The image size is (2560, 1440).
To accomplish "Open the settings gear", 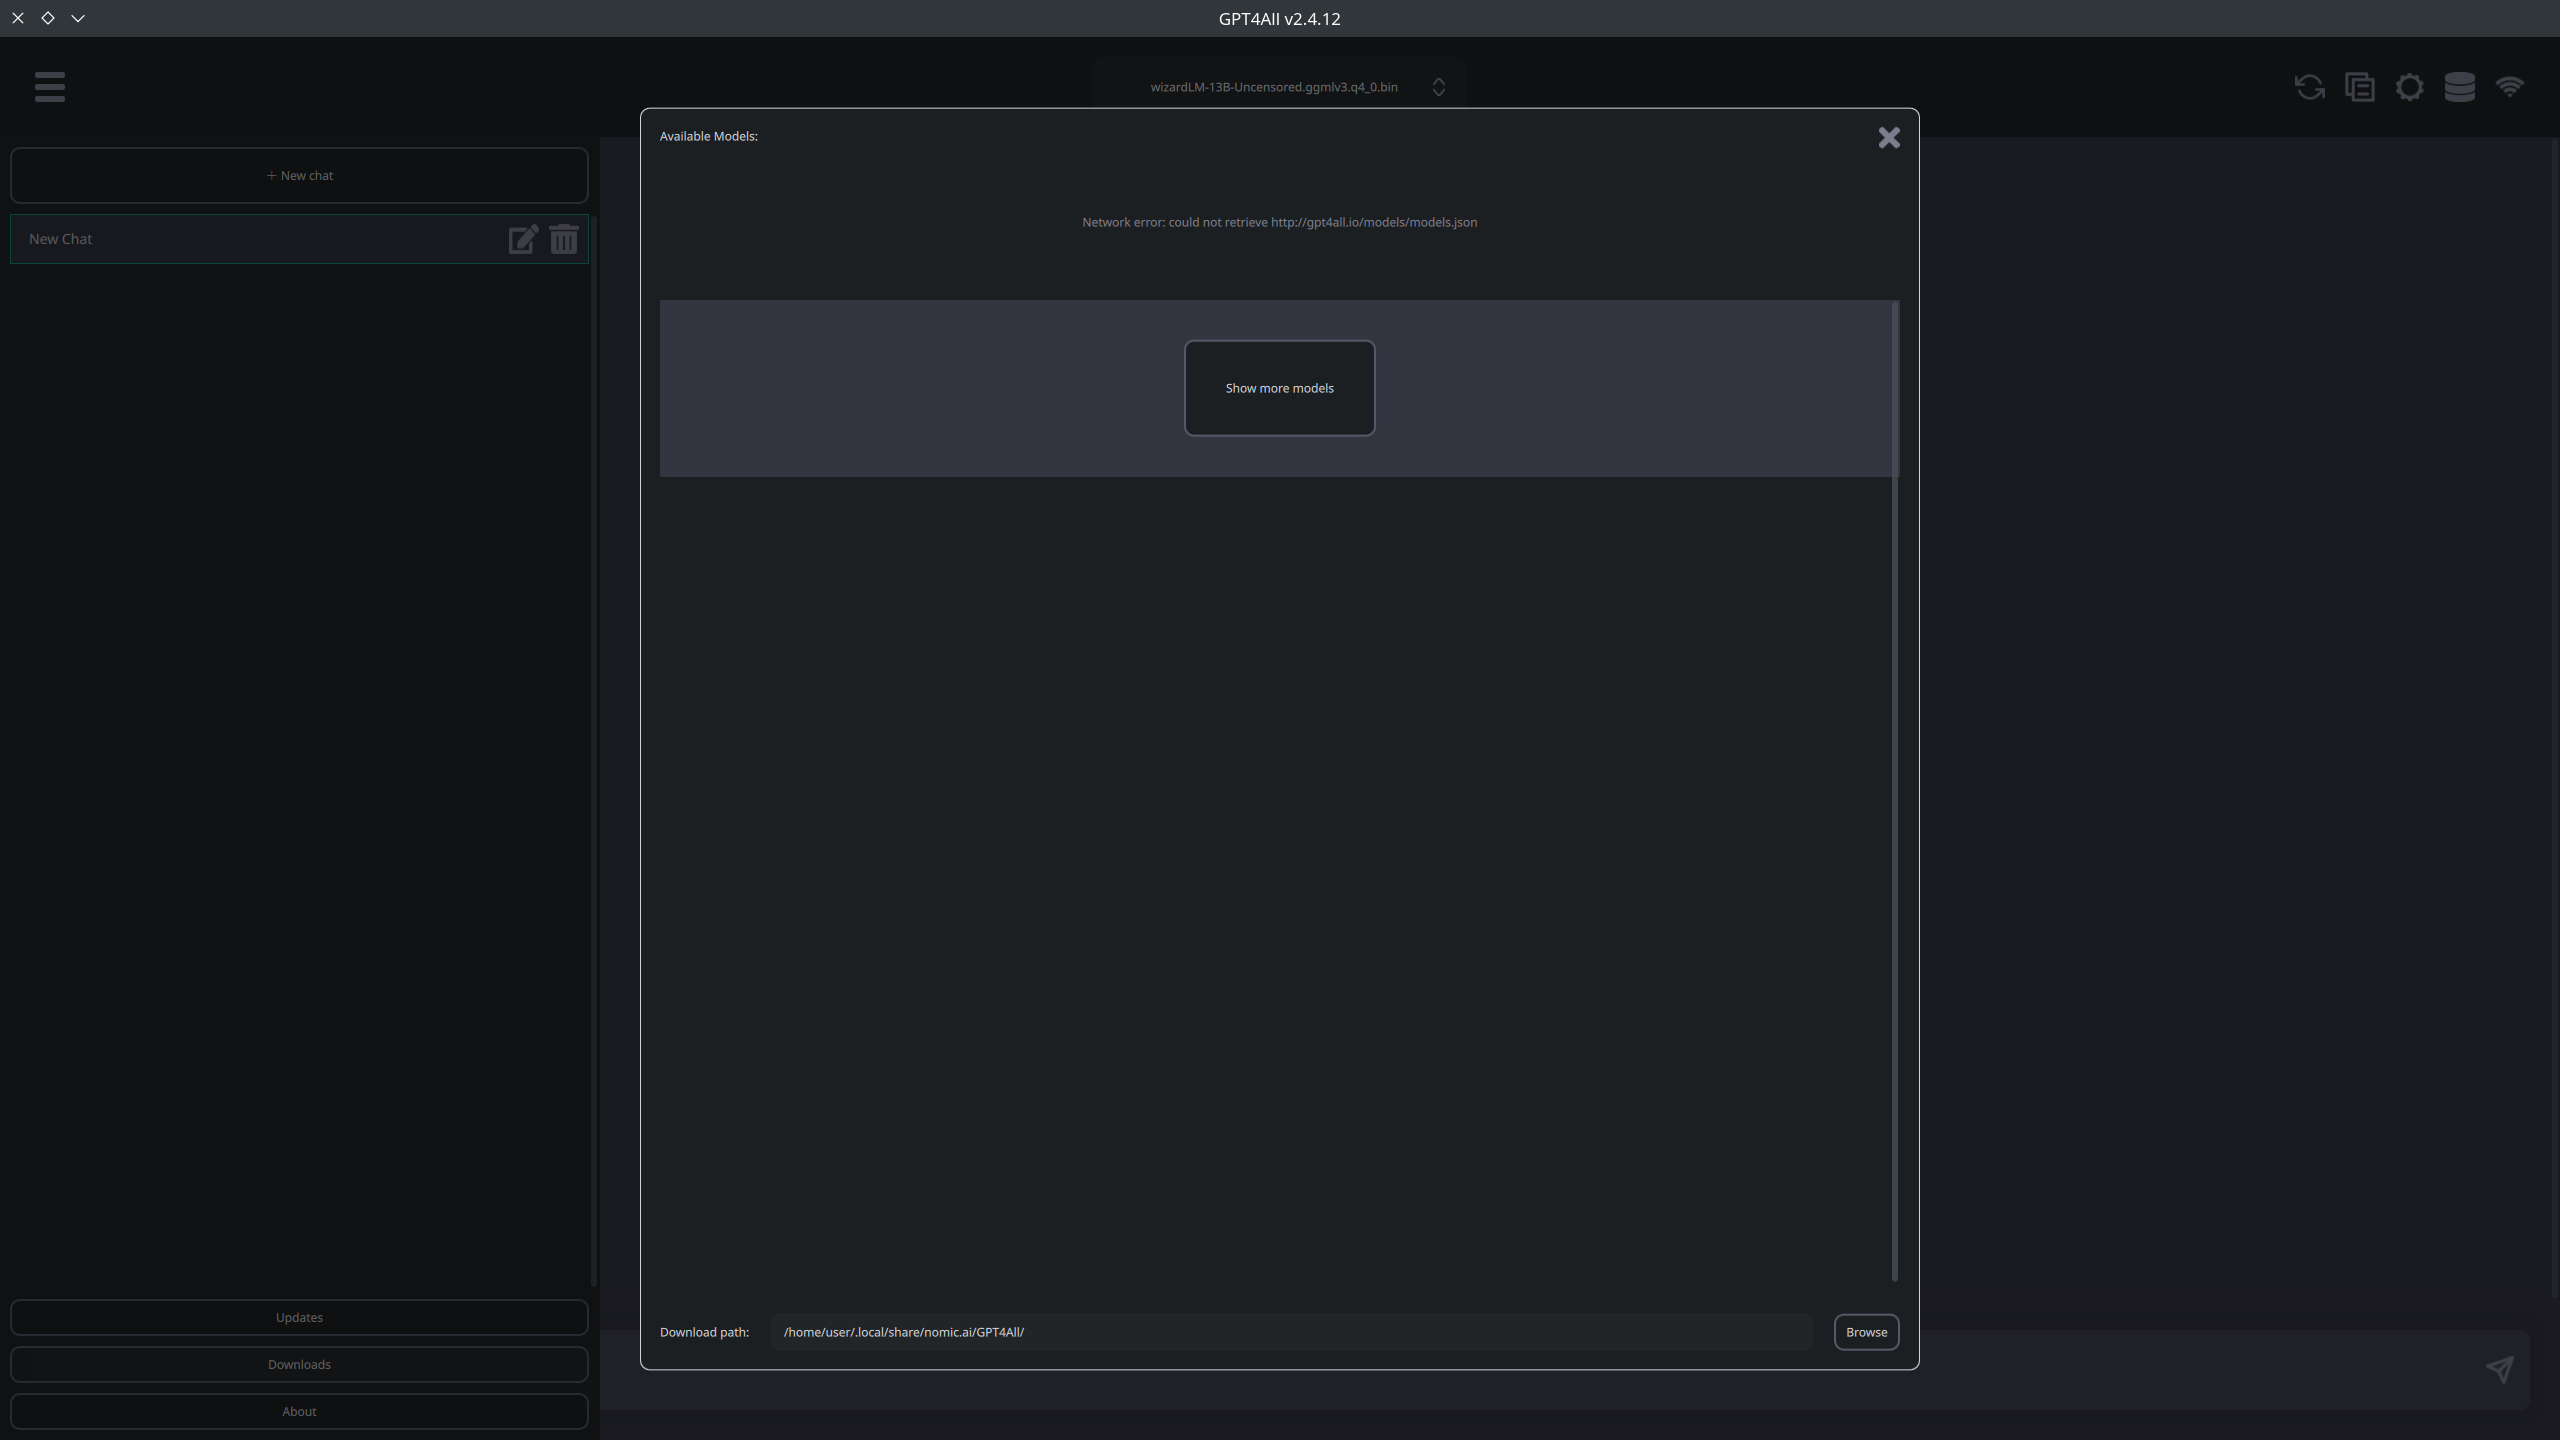I will 2409,87.
